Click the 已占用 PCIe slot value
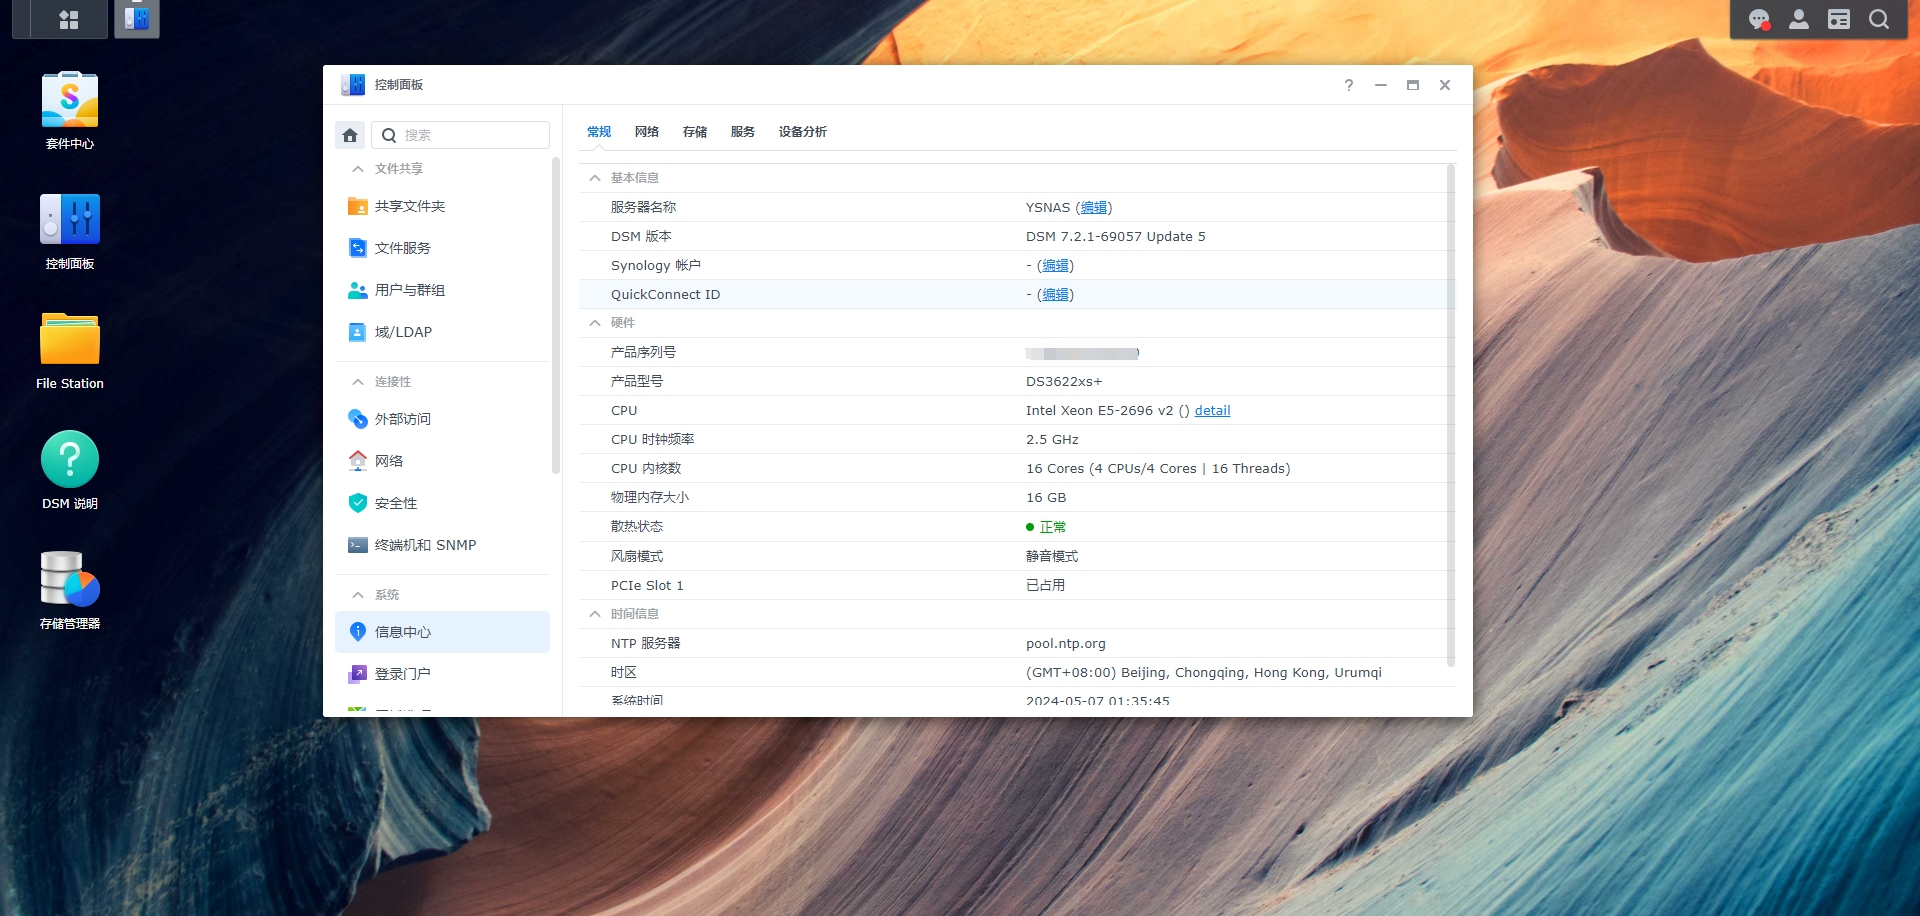The image size is (1920, 916). 1045,586
